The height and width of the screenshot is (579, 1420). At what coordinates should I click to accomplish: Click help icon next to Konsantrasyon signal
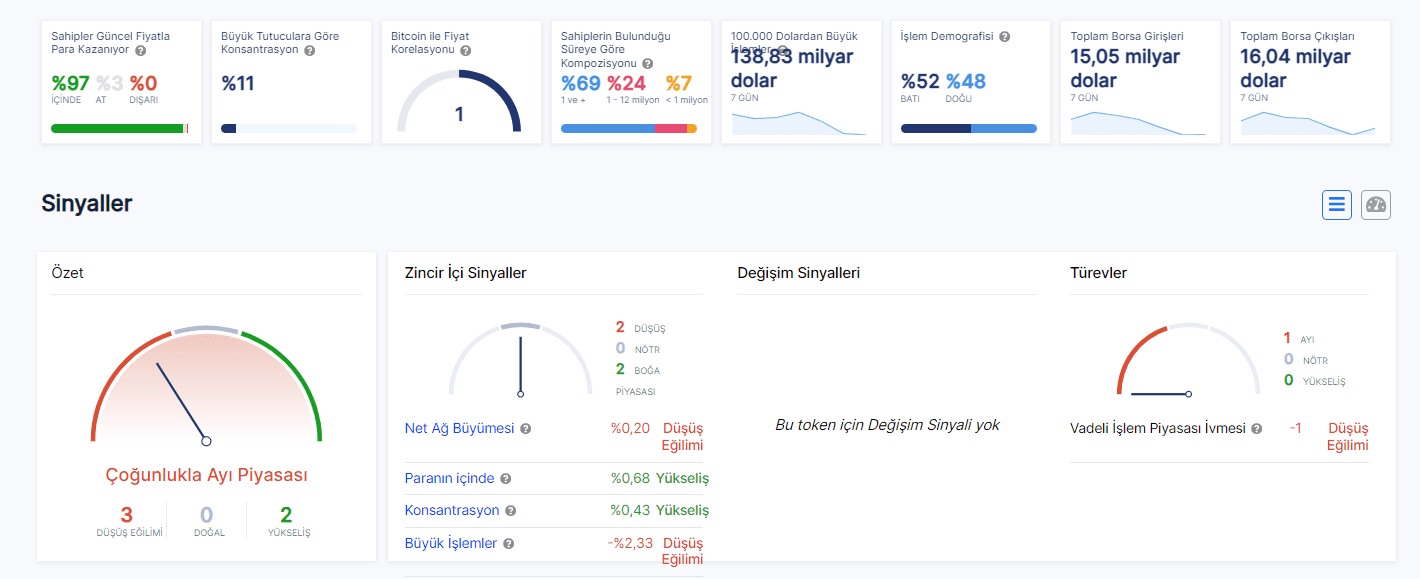click(x=510, y=511)
